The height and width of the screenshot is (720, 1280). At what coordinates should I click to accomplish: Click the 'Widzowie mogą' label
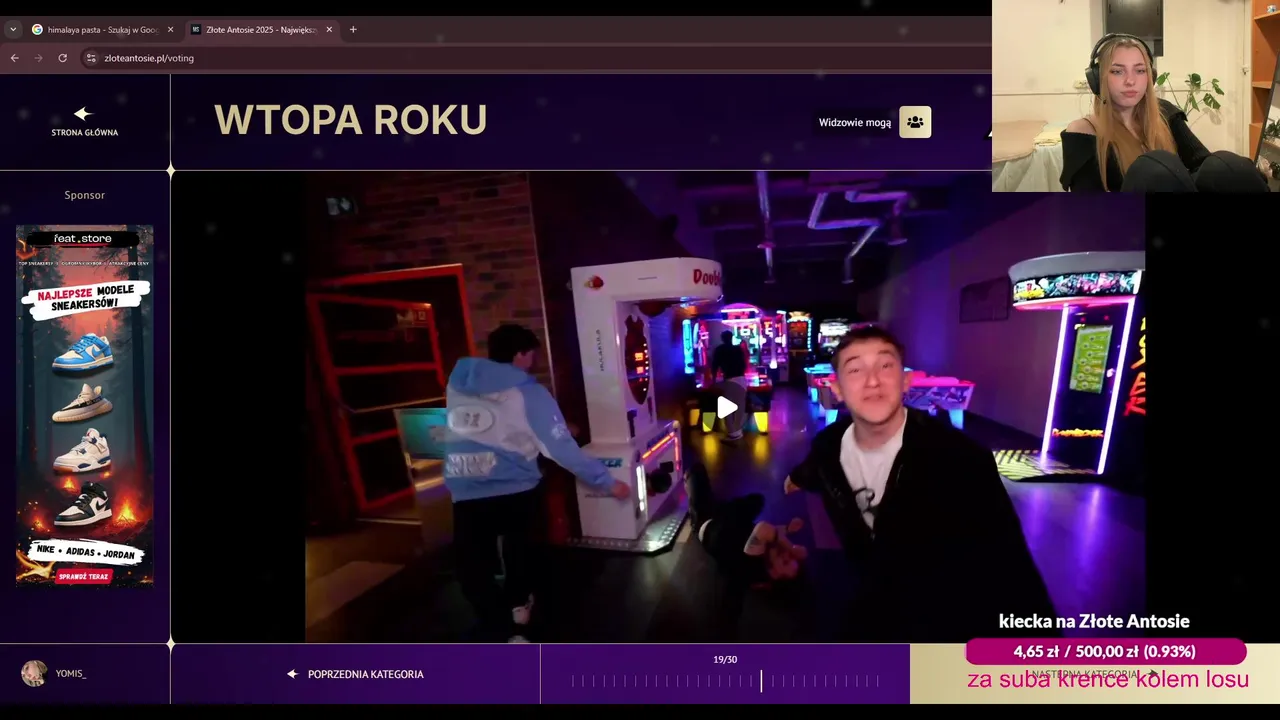pyautogui.click(x=855, y=123)
